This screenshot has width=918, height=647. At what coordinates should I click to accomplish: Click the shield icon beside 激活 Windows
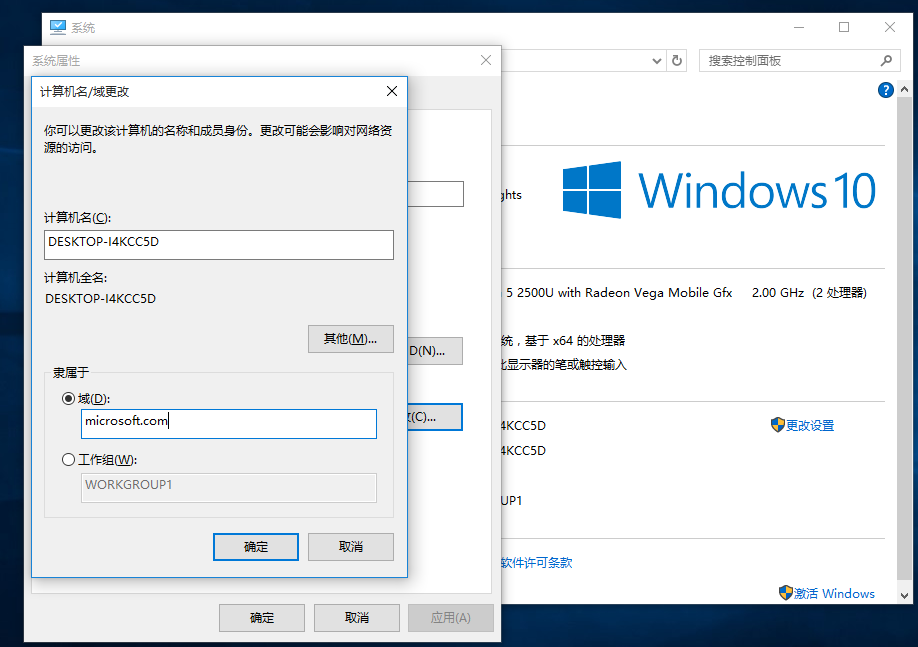tap(786, 593)
